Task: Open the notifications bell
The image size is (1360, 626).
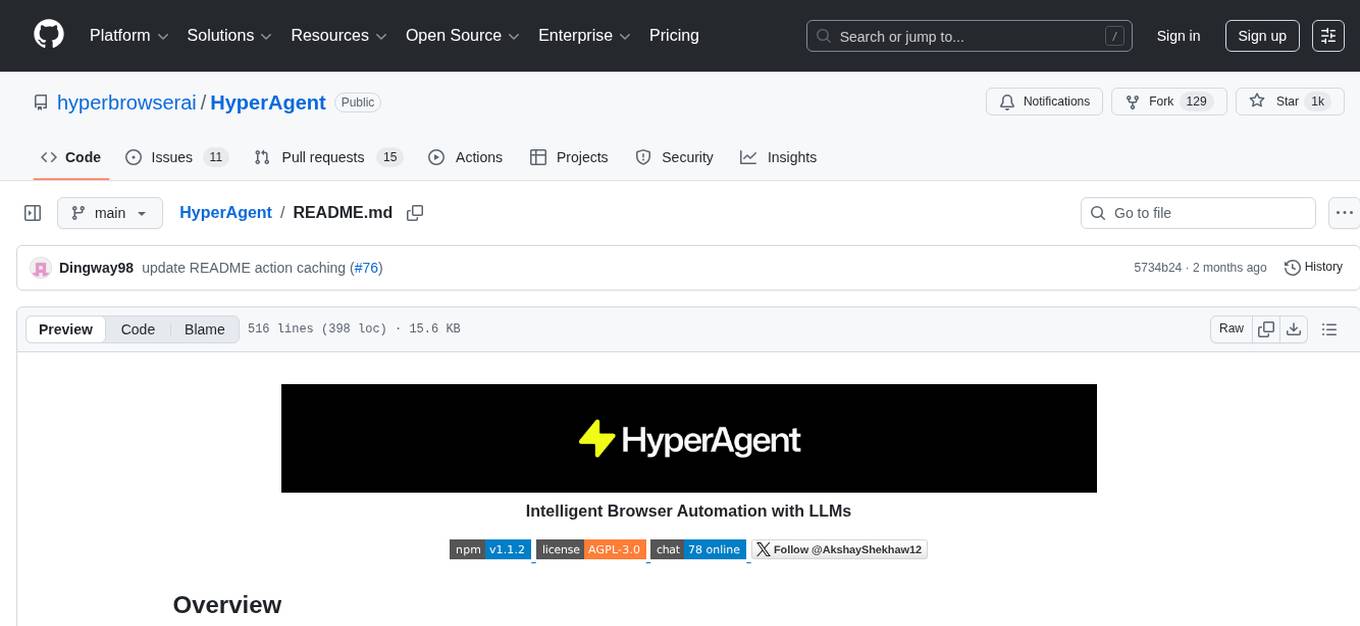Action: tap(1006, 101)
